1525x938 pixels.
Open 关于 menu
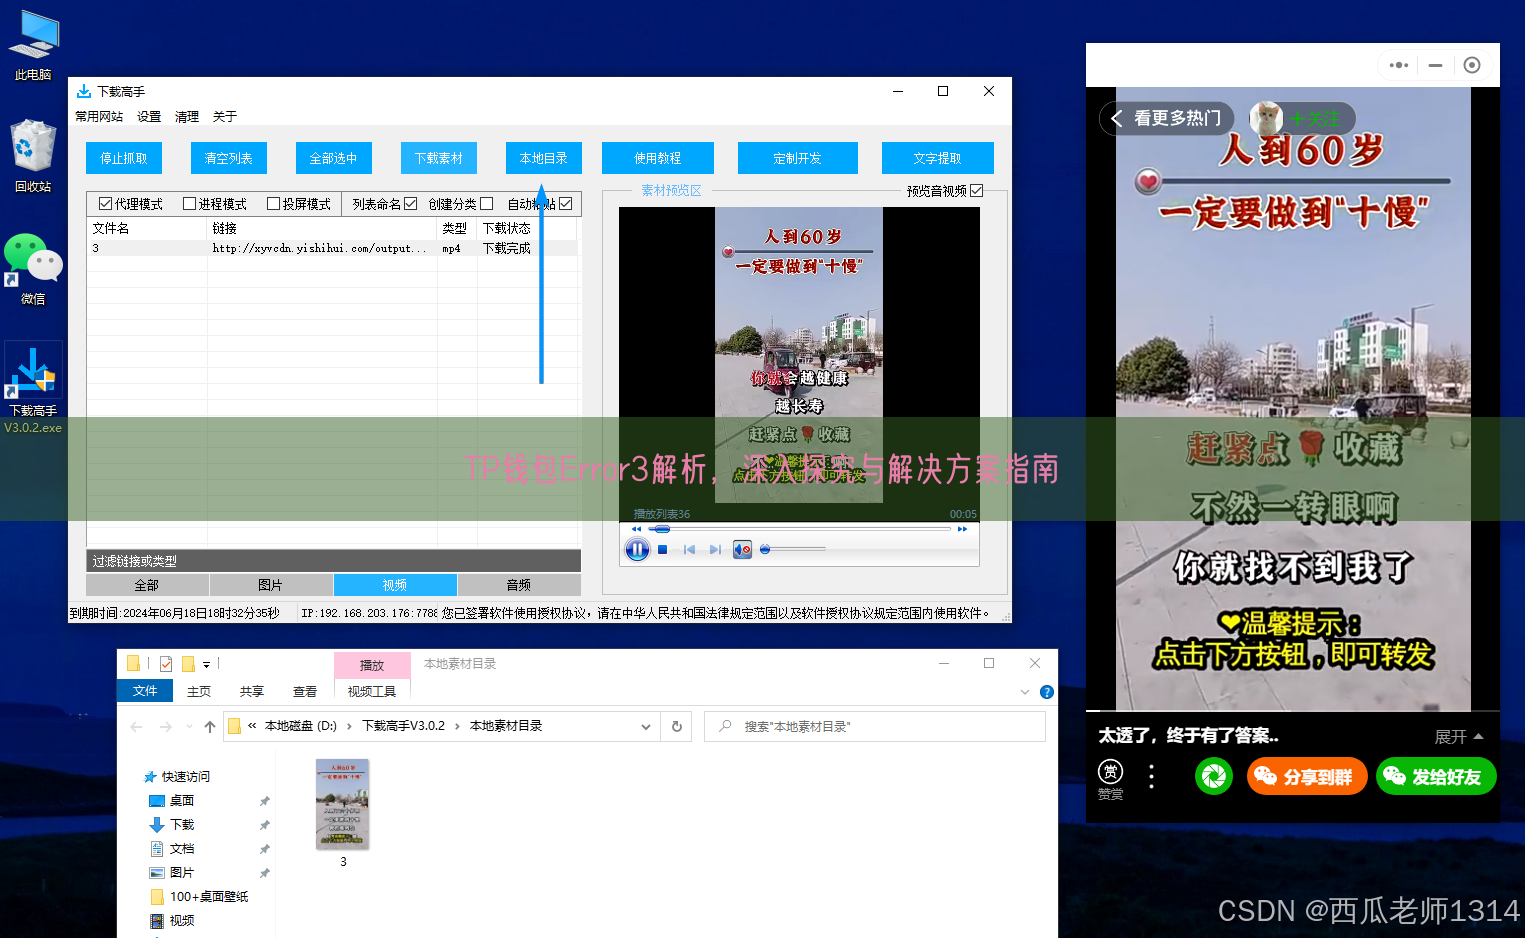click(x=225, y=117)
